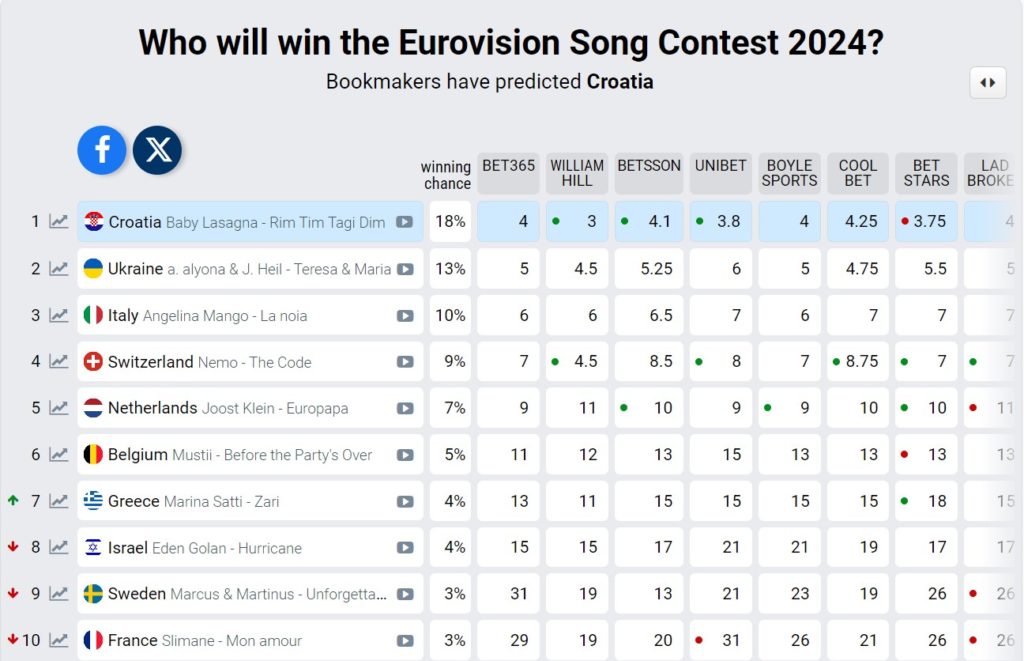The image size is (1024, 661).
Task: Select the BET STARS column header
Action: [x=926, y=174]
